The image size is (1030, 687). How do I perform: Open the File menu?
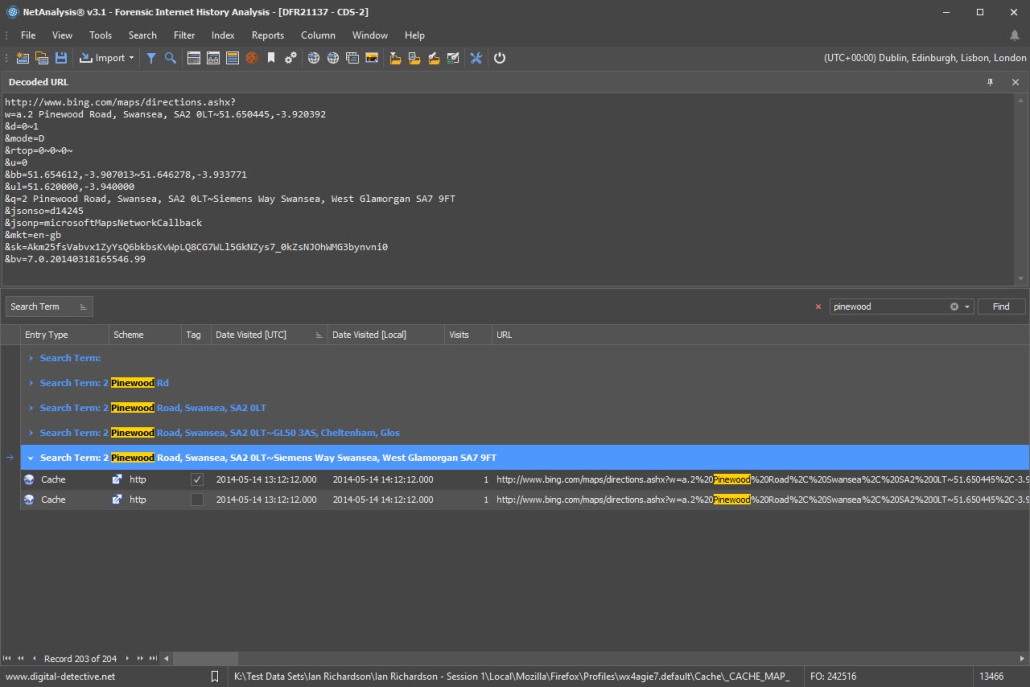click(28, 35)
